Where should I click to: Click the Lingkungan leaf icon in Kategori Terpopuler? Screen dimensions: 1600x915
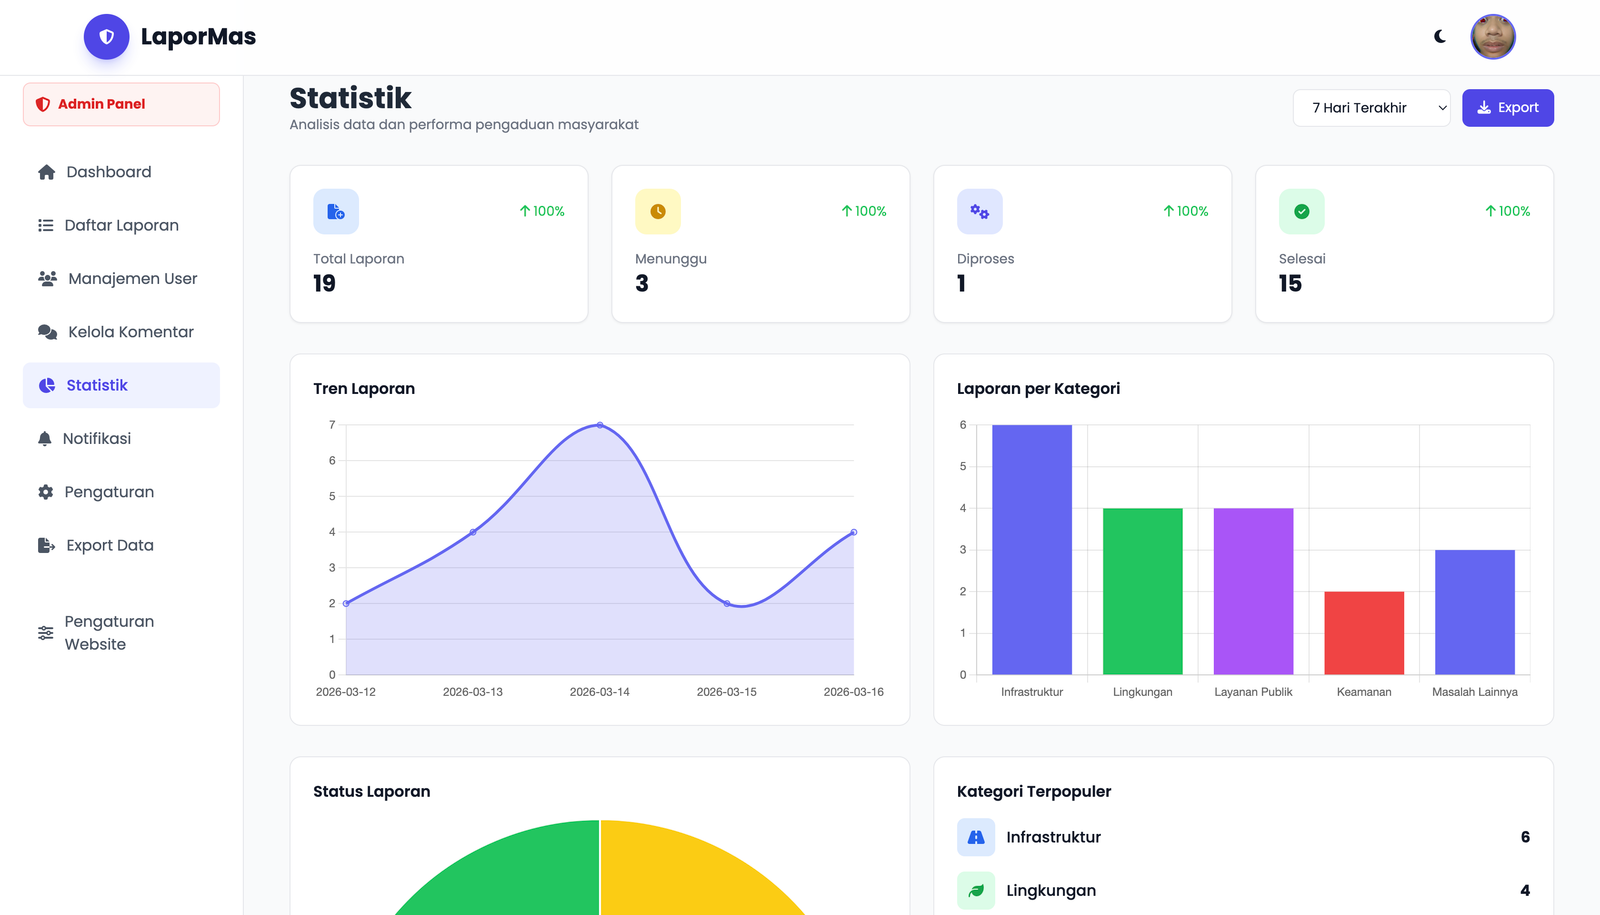[x=976, y=890]
